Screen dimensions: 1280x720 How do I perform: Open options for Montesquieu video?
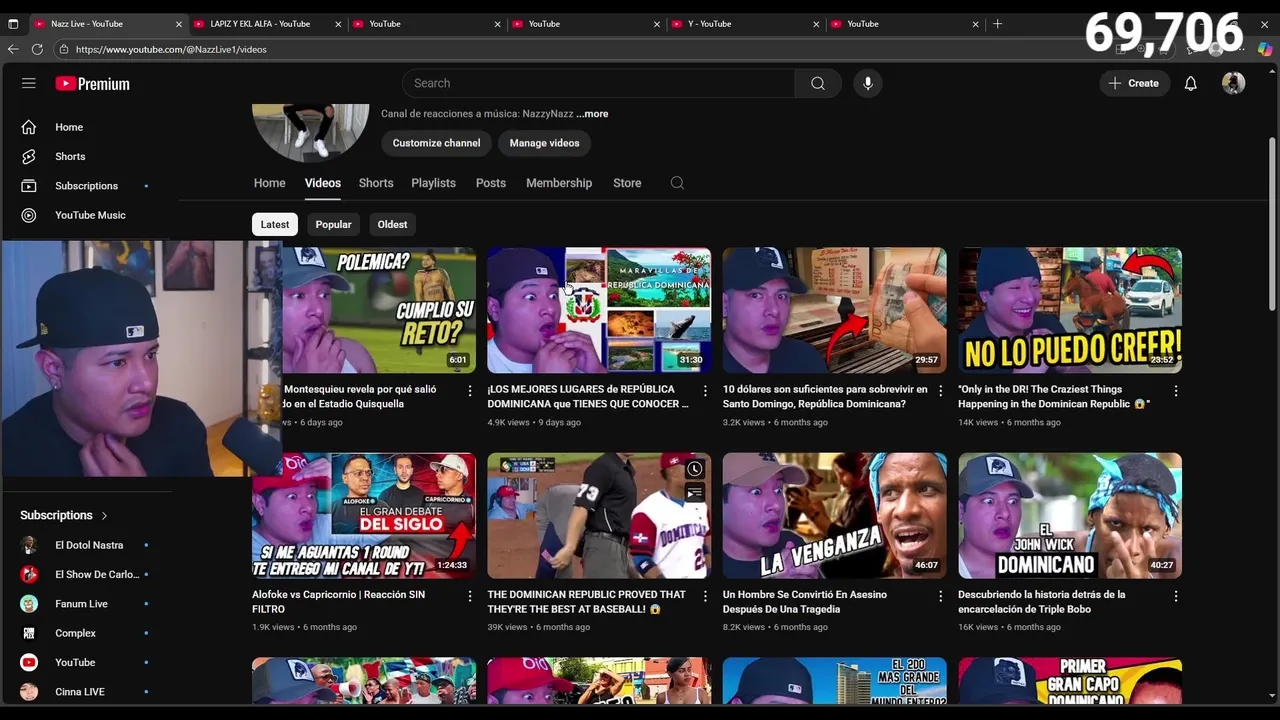[469, 391]
